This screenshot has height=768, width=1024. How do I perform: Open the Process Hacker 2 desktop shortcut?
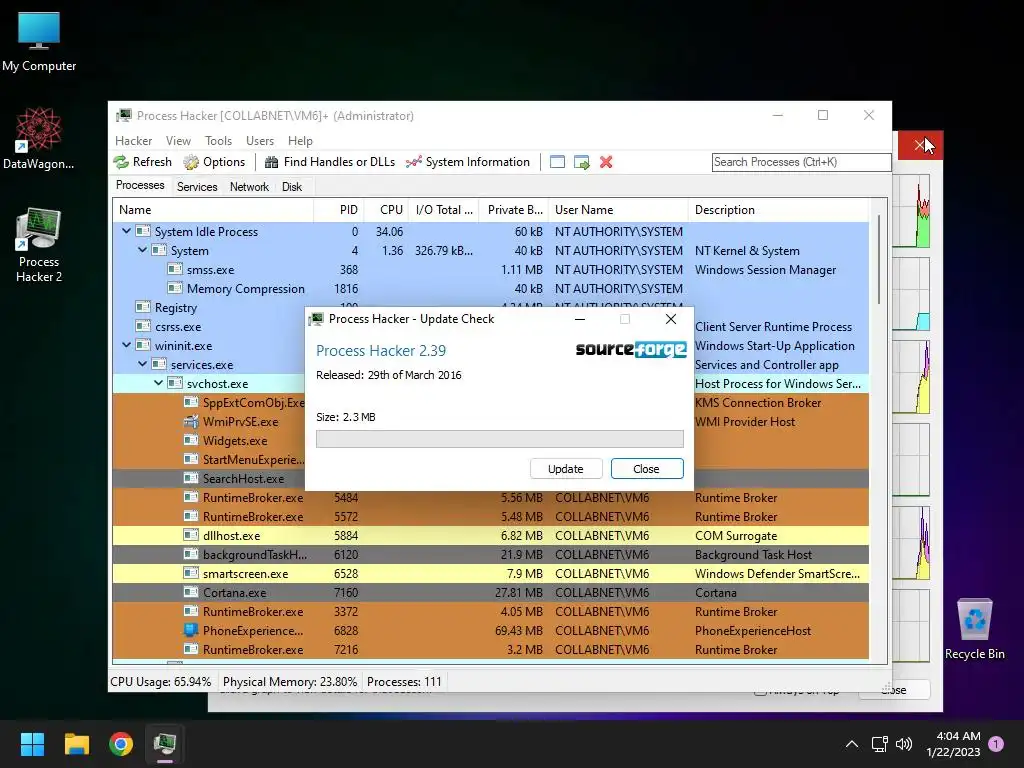point(39,245)
